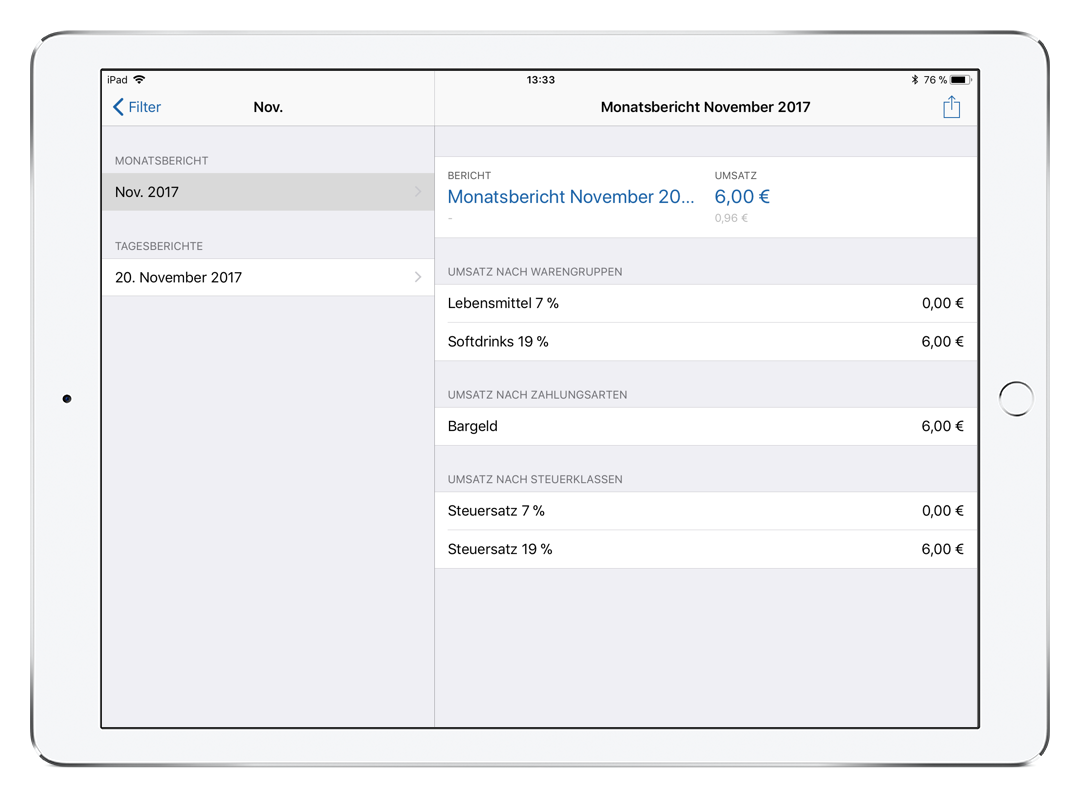Go back to Filter
This screenshot has width=1080, height=800.
pos(144,107)
